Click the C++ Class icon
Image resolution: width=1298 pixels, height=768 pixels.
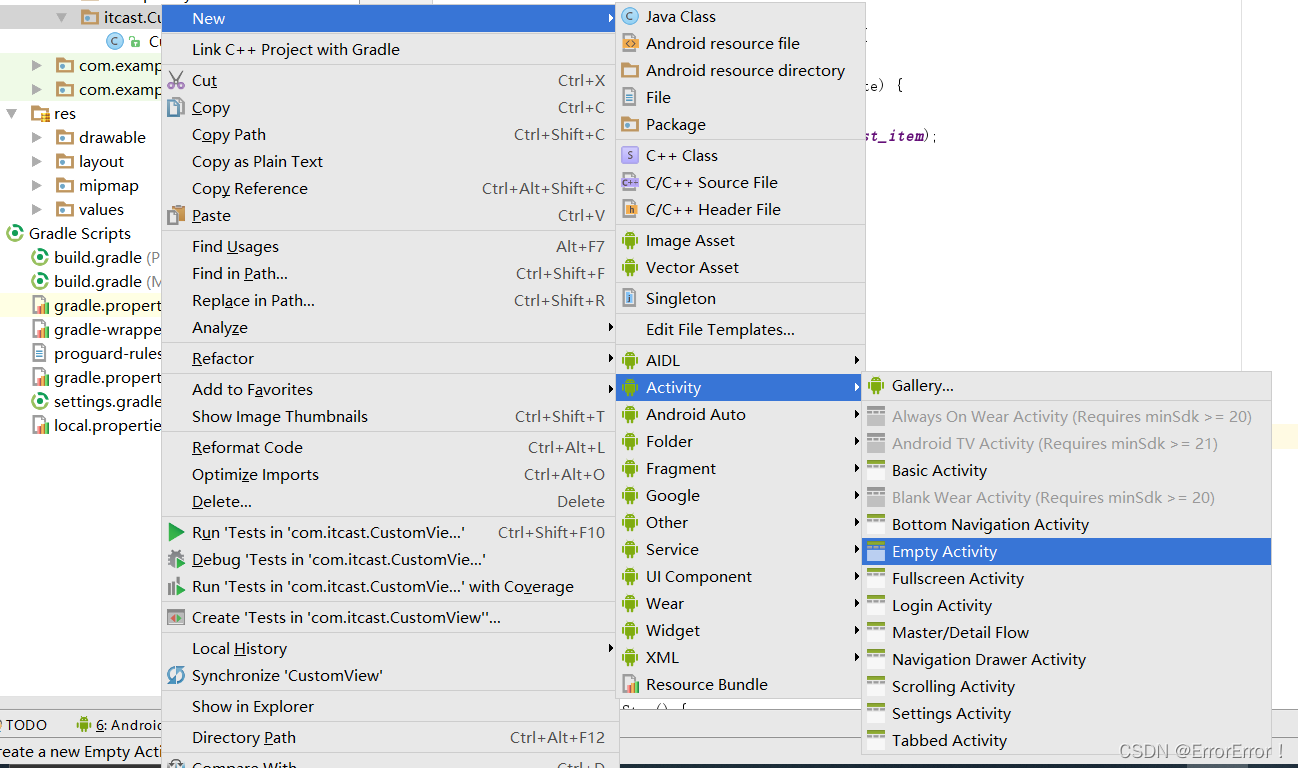630,155
